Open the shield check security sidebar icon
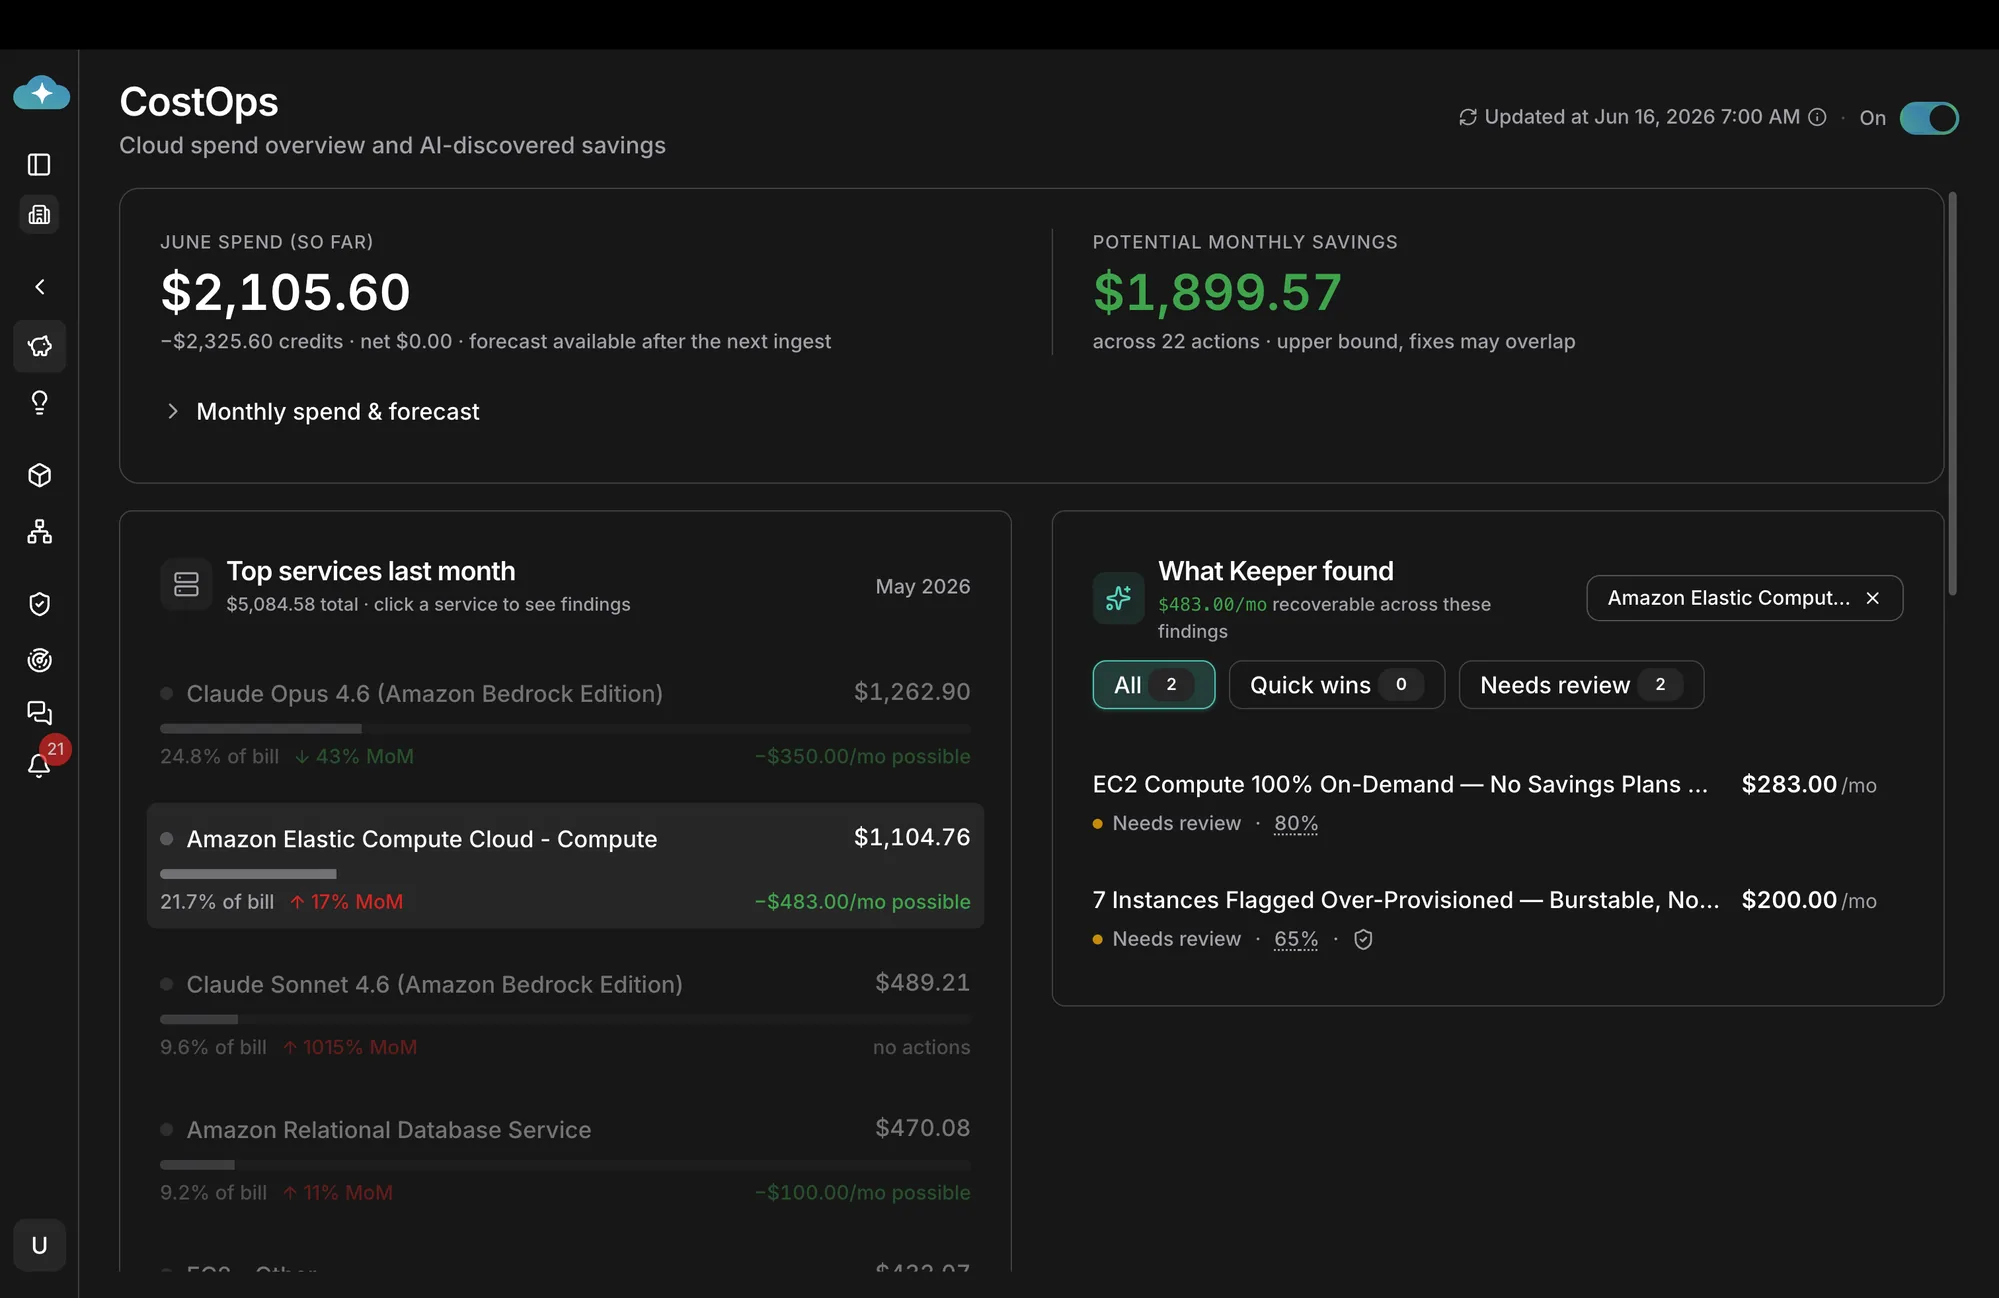Screen dimensions: 1999x1298 pos(39,604)
